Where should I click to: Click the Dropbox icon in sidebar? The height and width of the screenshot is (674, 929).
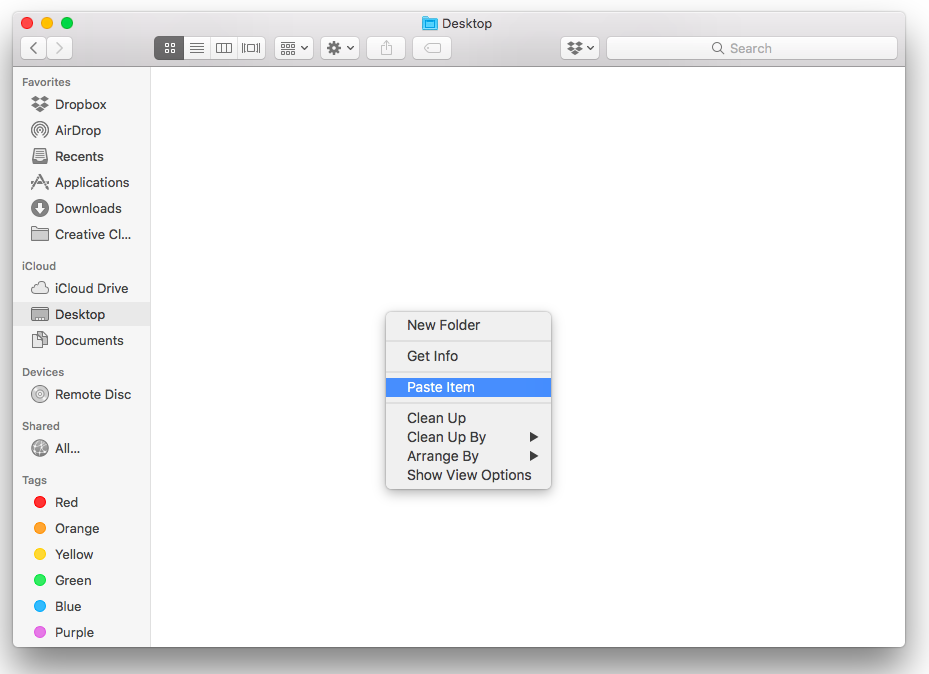(40, 104)
